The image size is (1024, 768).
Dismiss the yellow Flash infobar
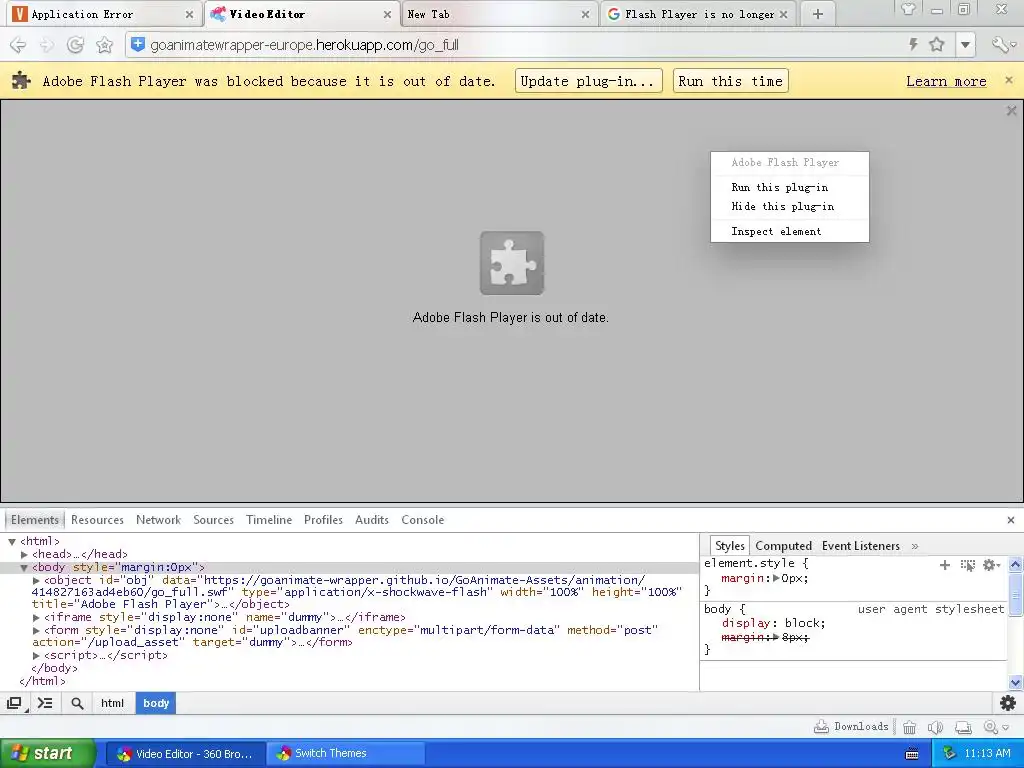(1009, 80)
